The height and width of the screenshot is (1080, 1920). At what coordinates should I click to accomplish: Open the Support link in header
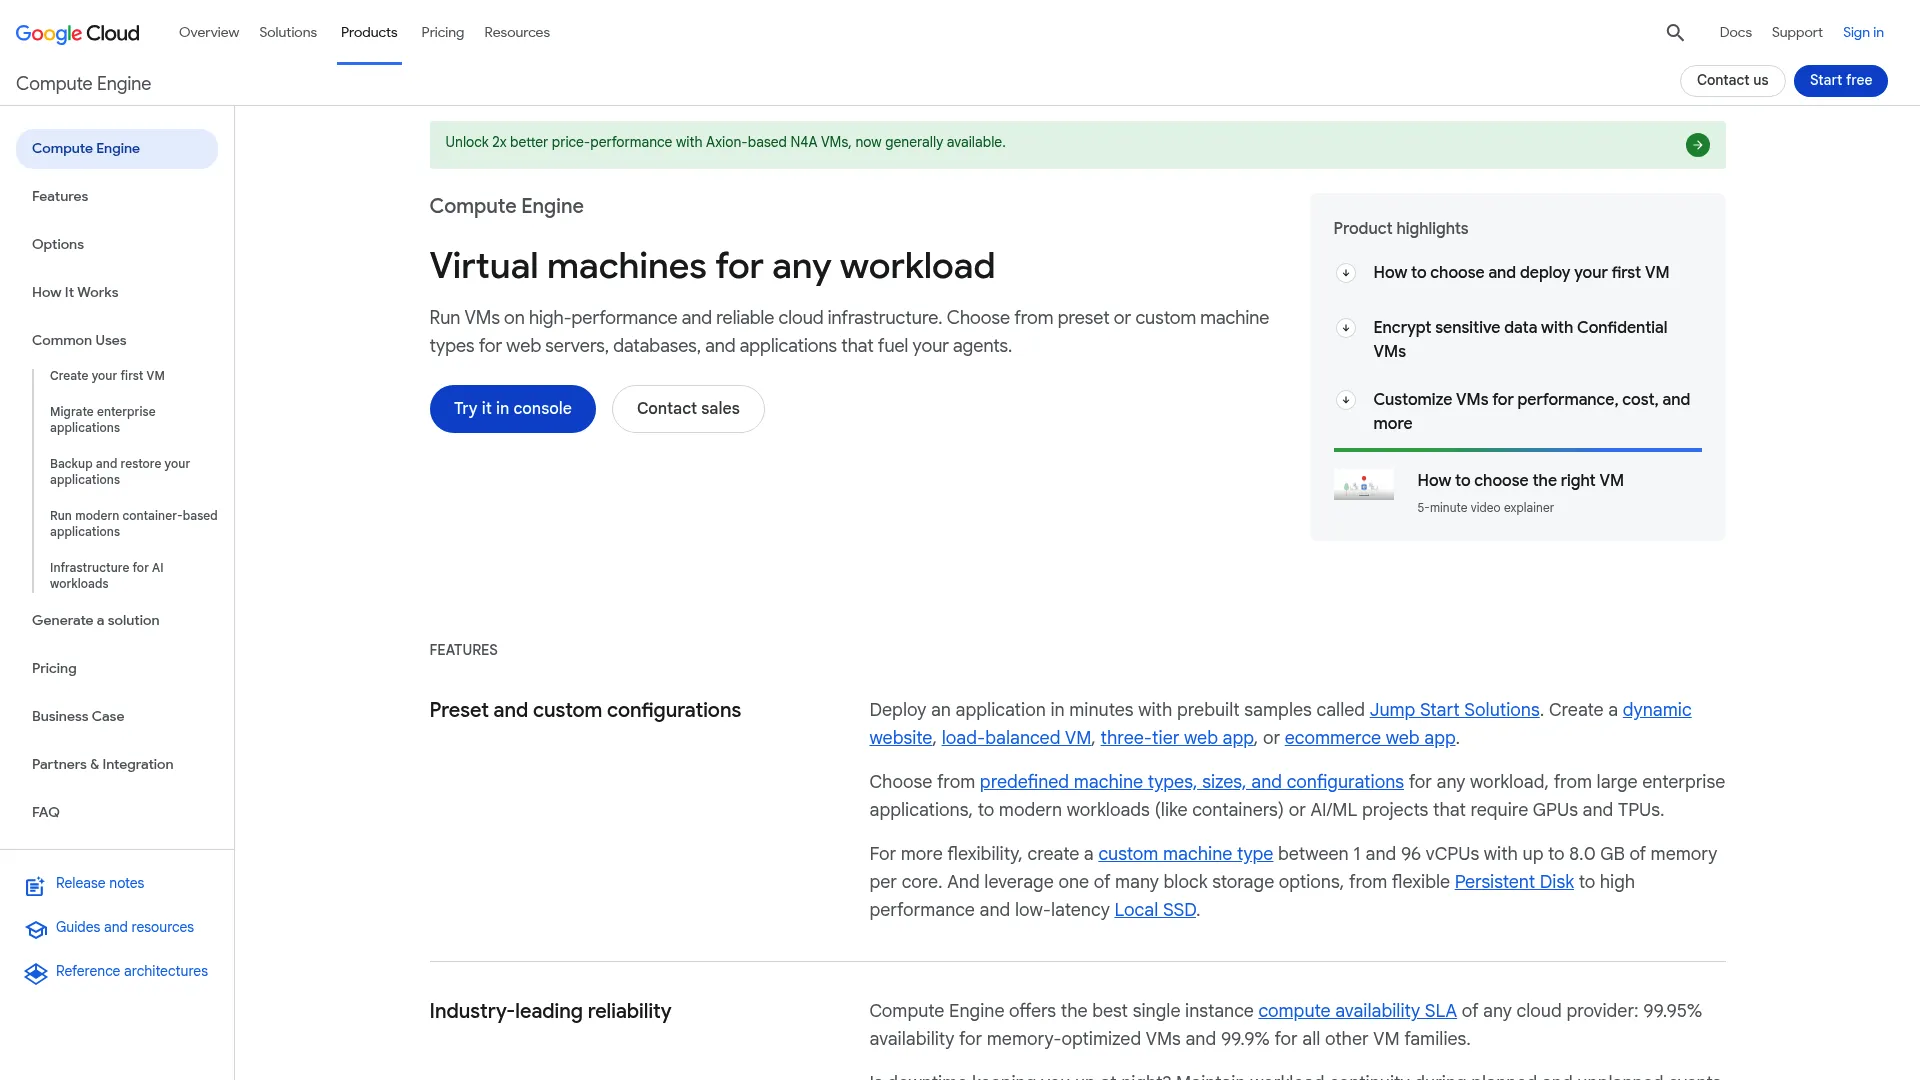[x=1796, y=33]
